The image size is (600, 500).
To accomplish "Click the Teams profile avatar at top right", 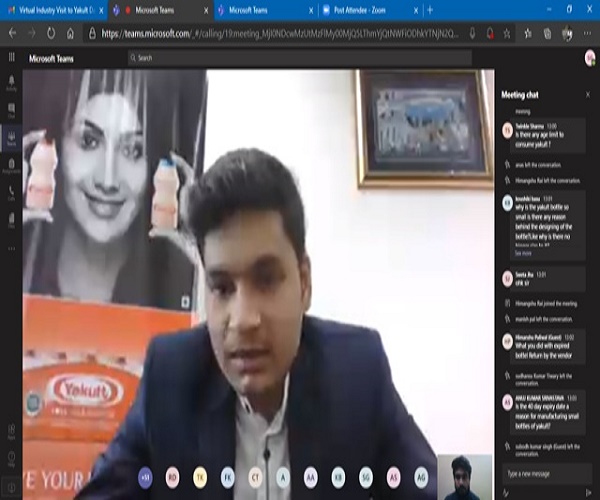I will [x=590, y=58].
